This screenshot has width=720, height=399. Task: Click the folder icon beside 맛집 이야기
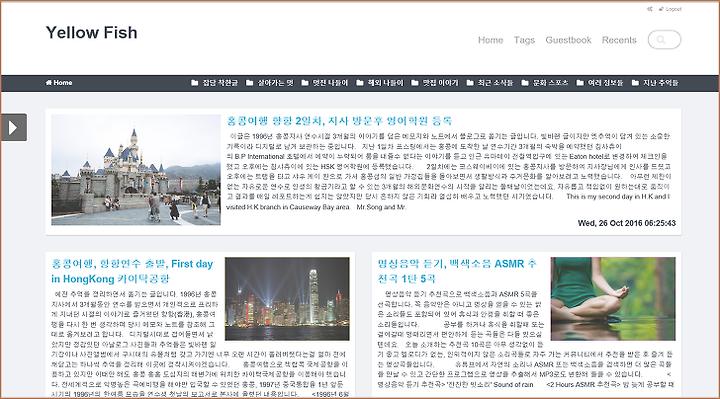(415, 83)
